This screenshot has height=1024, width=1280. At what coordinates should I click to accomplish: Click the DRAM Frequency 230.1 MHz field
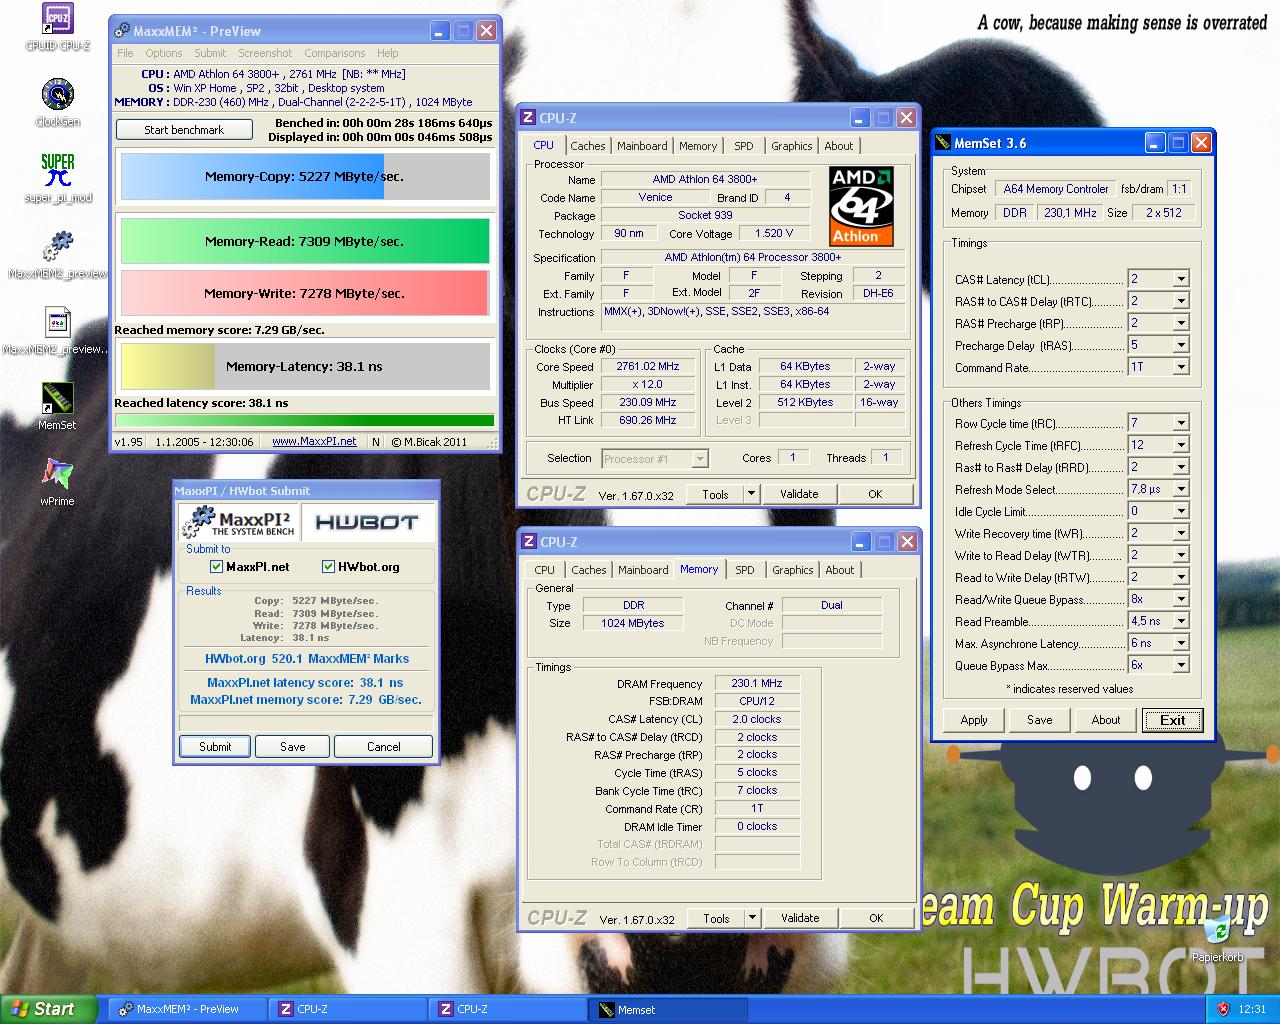757,684
